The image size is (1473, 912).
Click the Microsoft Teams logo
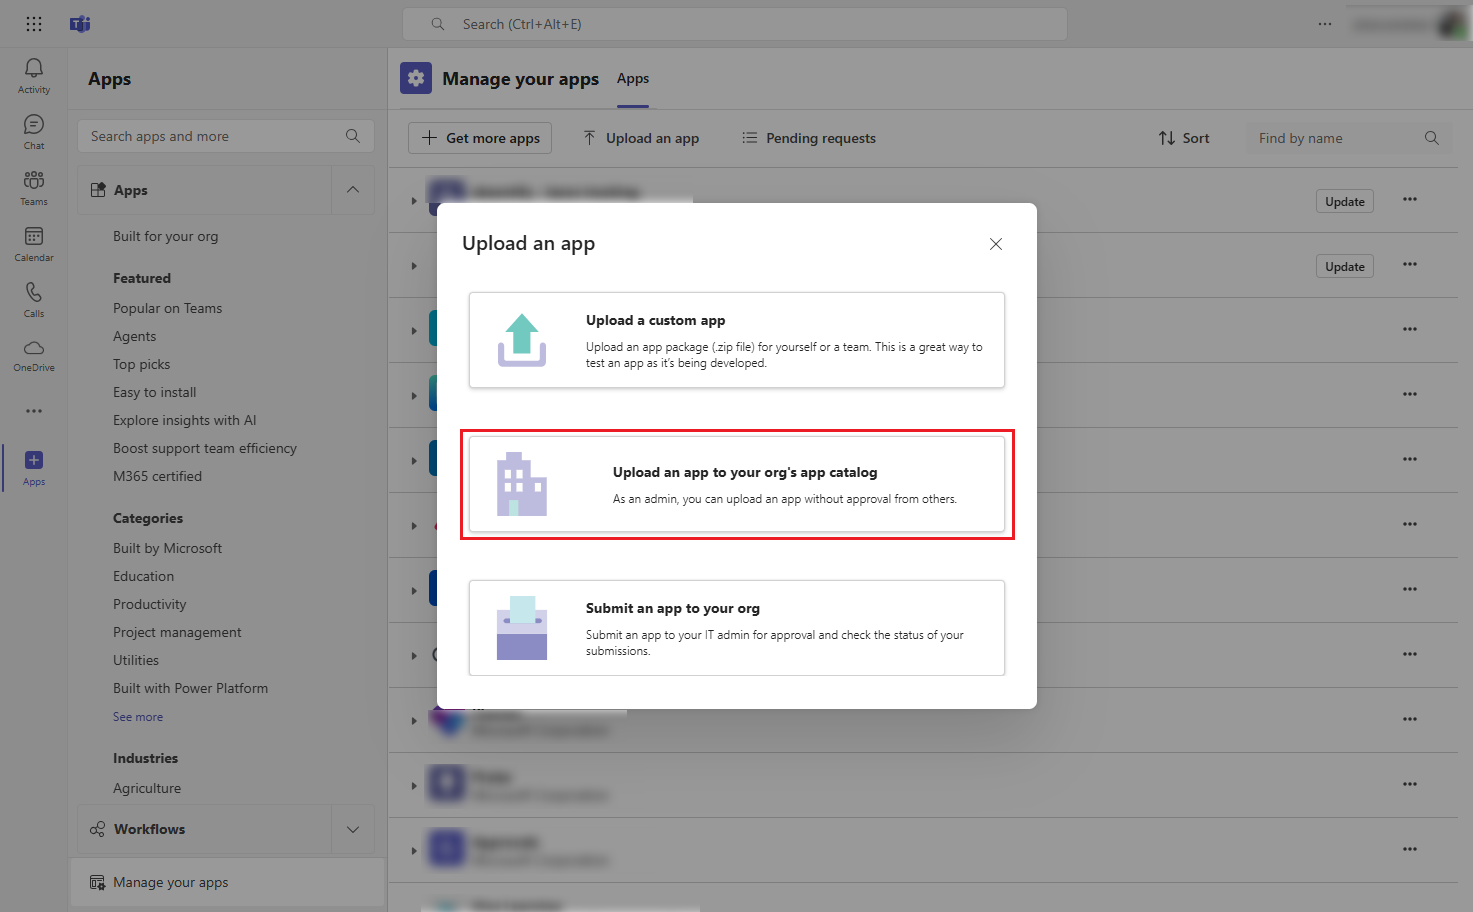(79, 23)
